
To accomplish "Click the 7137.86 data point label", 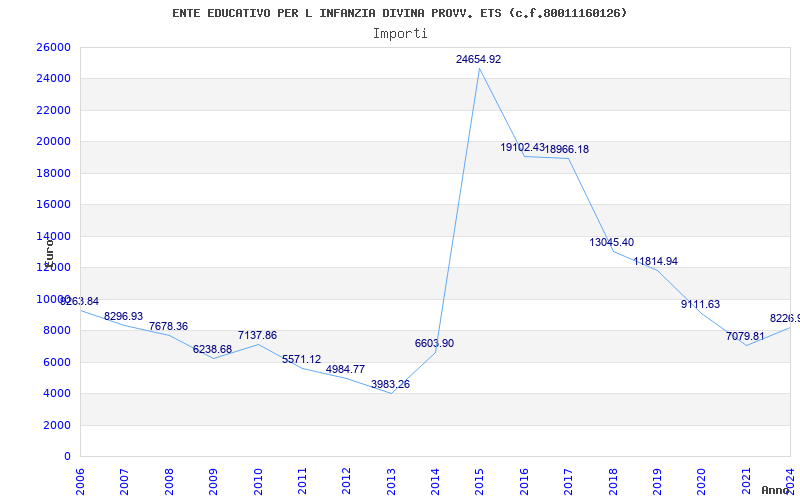I will point(257,335).
